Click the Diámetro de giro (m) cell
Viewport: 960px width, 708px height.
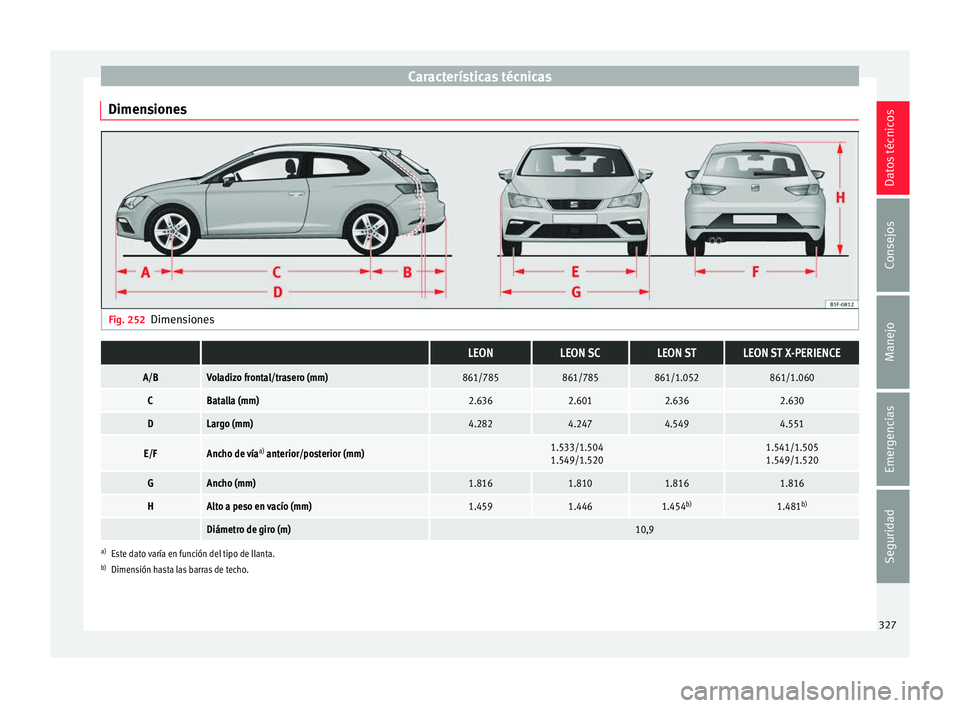click(315, 529)
